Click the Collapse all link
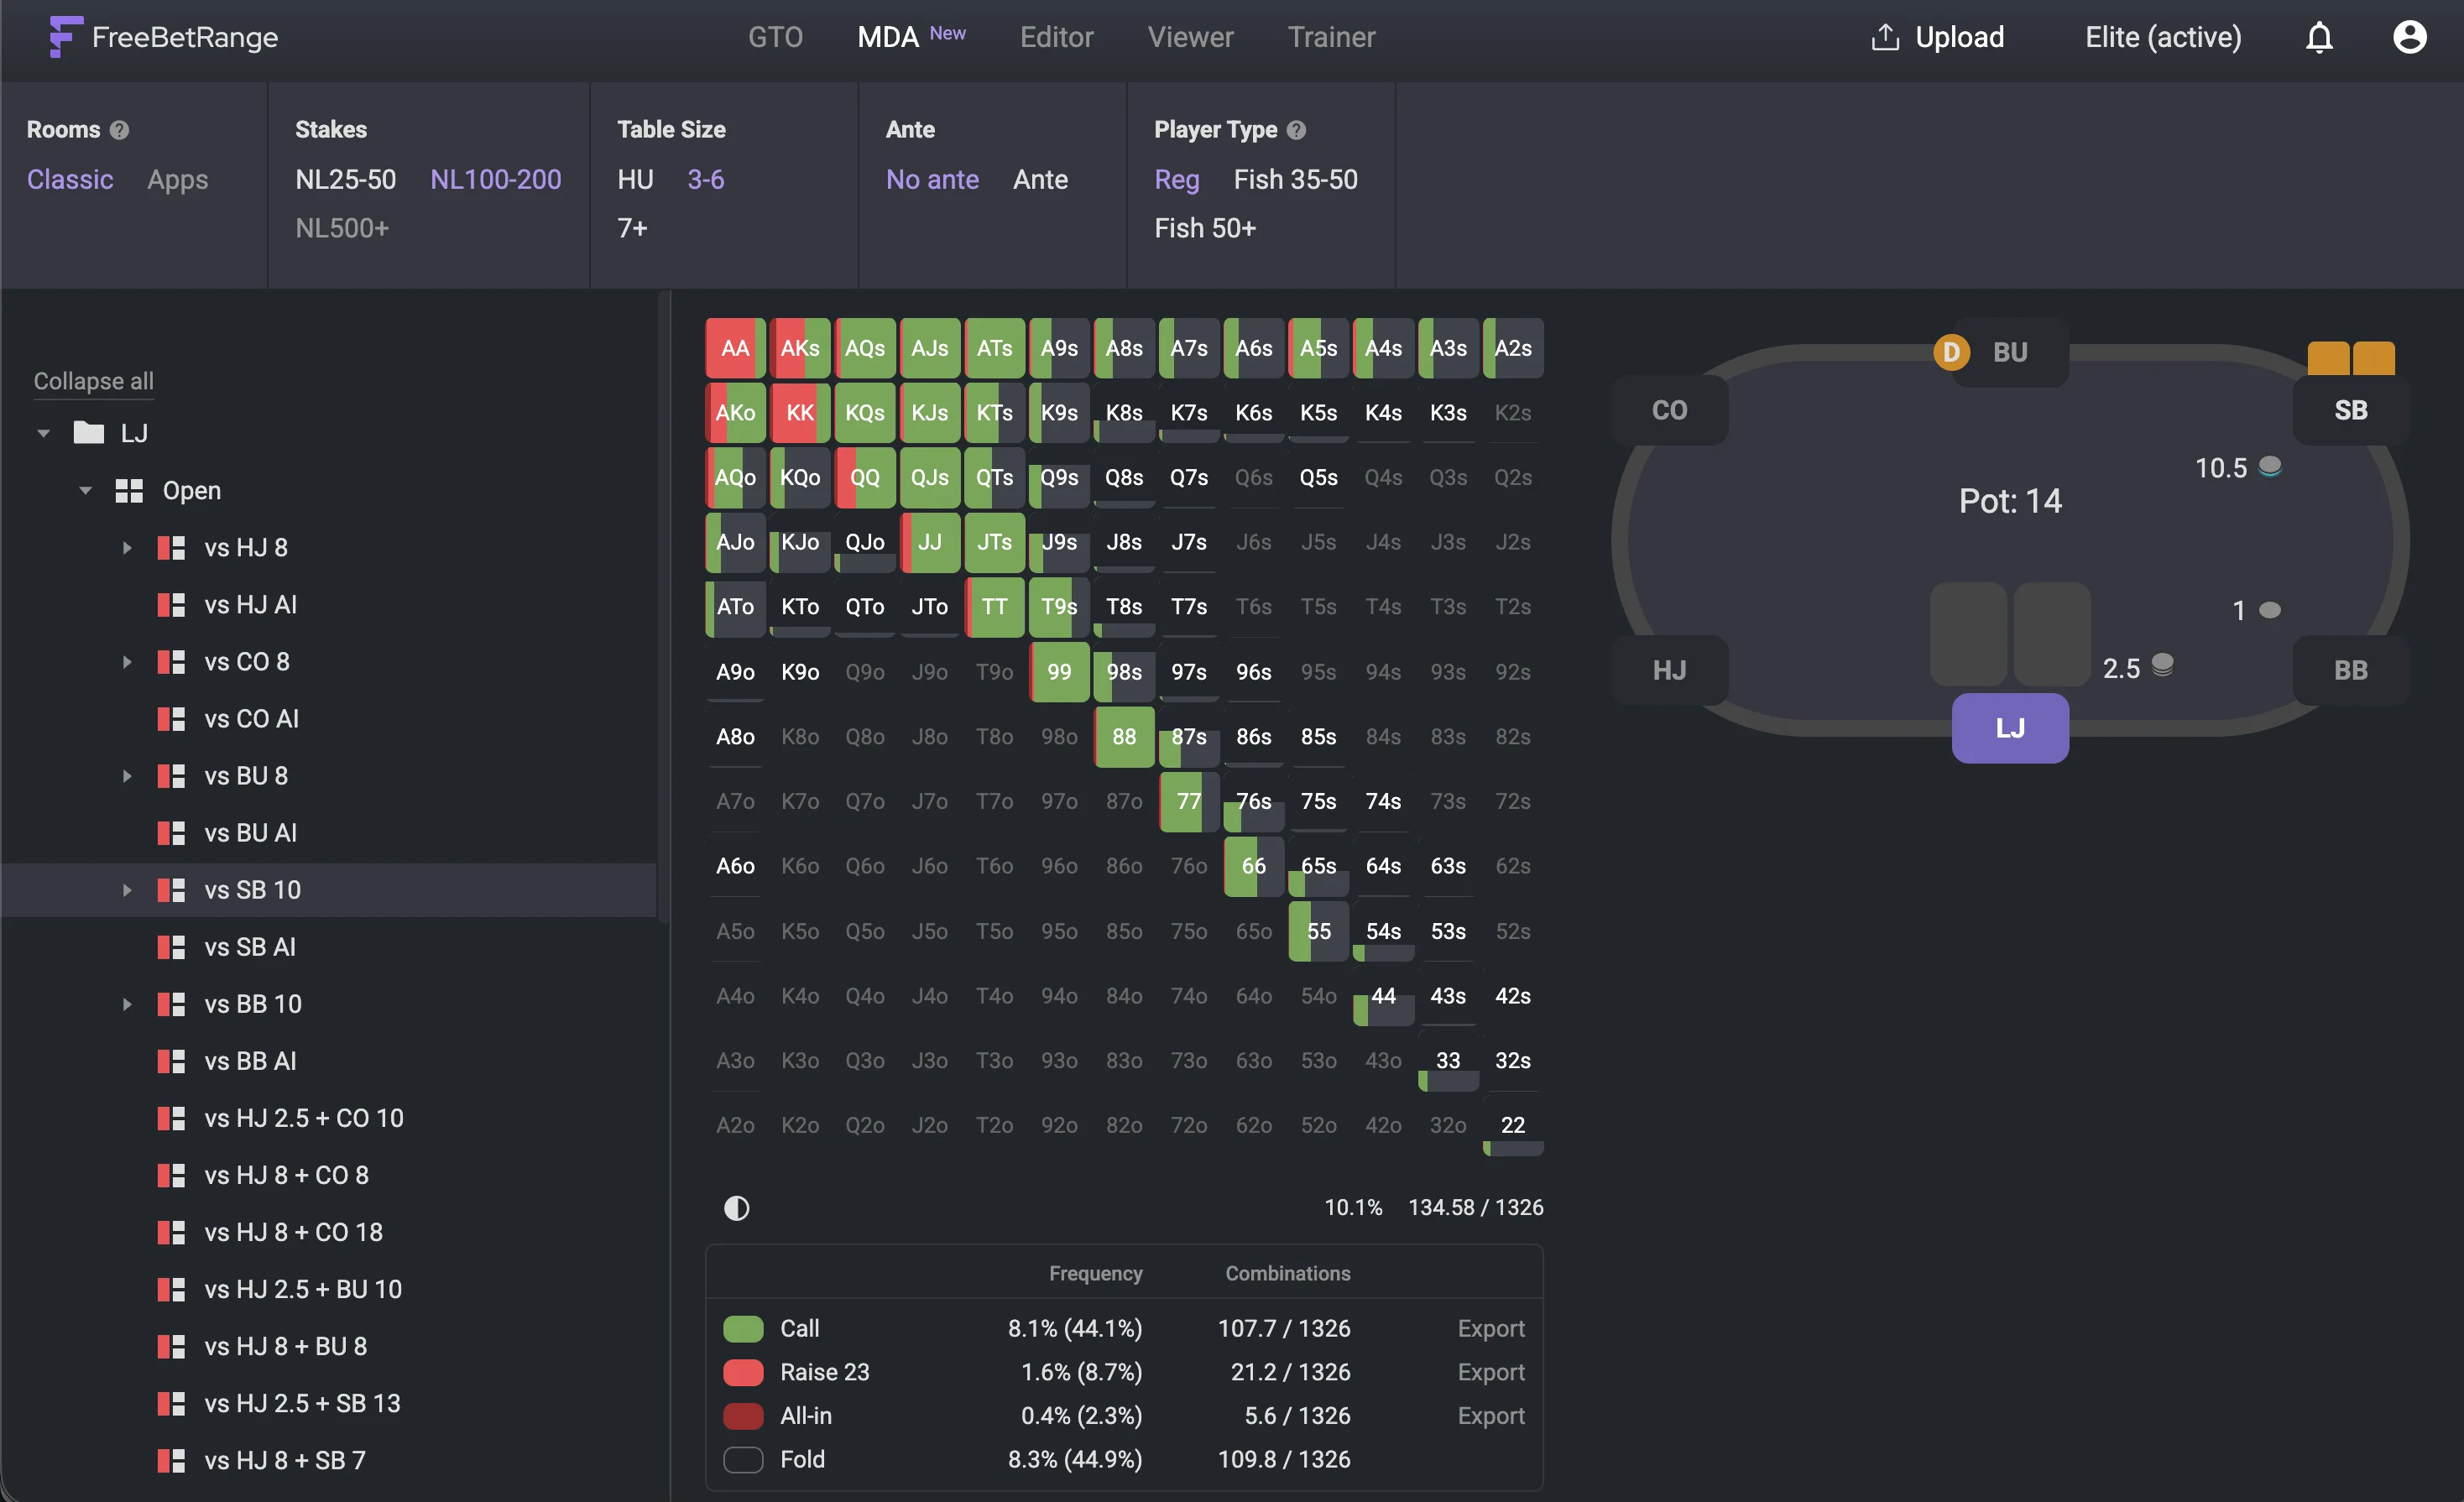This screenshot has width=2464, height=1502. (x=93, y=381)
